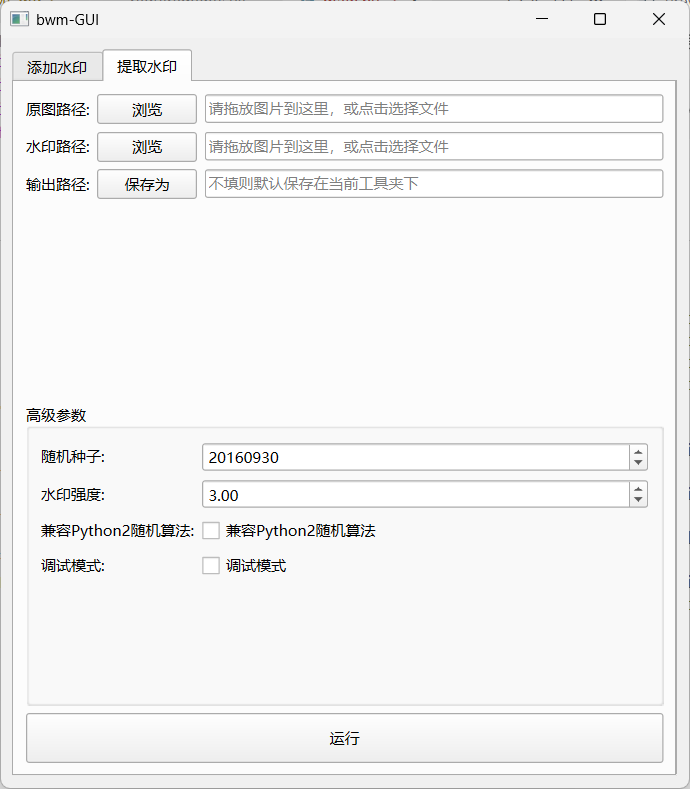Maximize the bwm-GUI window
The width and height of the screenshot is (690, 789).
(600, 19)
